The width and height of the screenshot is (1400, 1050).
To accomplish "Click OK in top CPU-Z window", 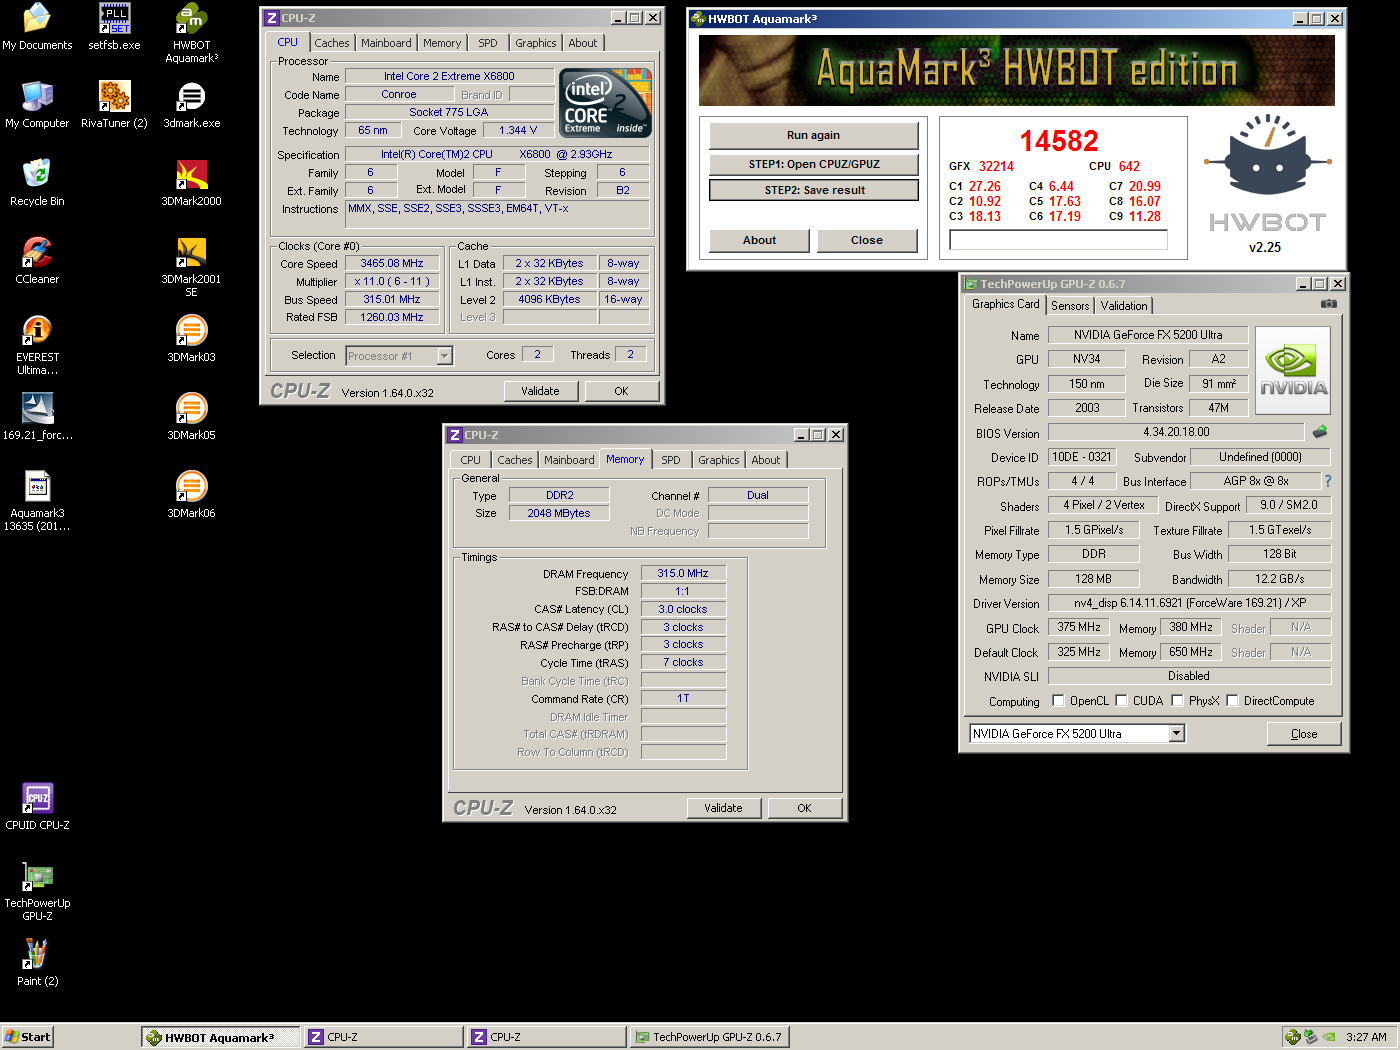I will [x=621, y=391].
